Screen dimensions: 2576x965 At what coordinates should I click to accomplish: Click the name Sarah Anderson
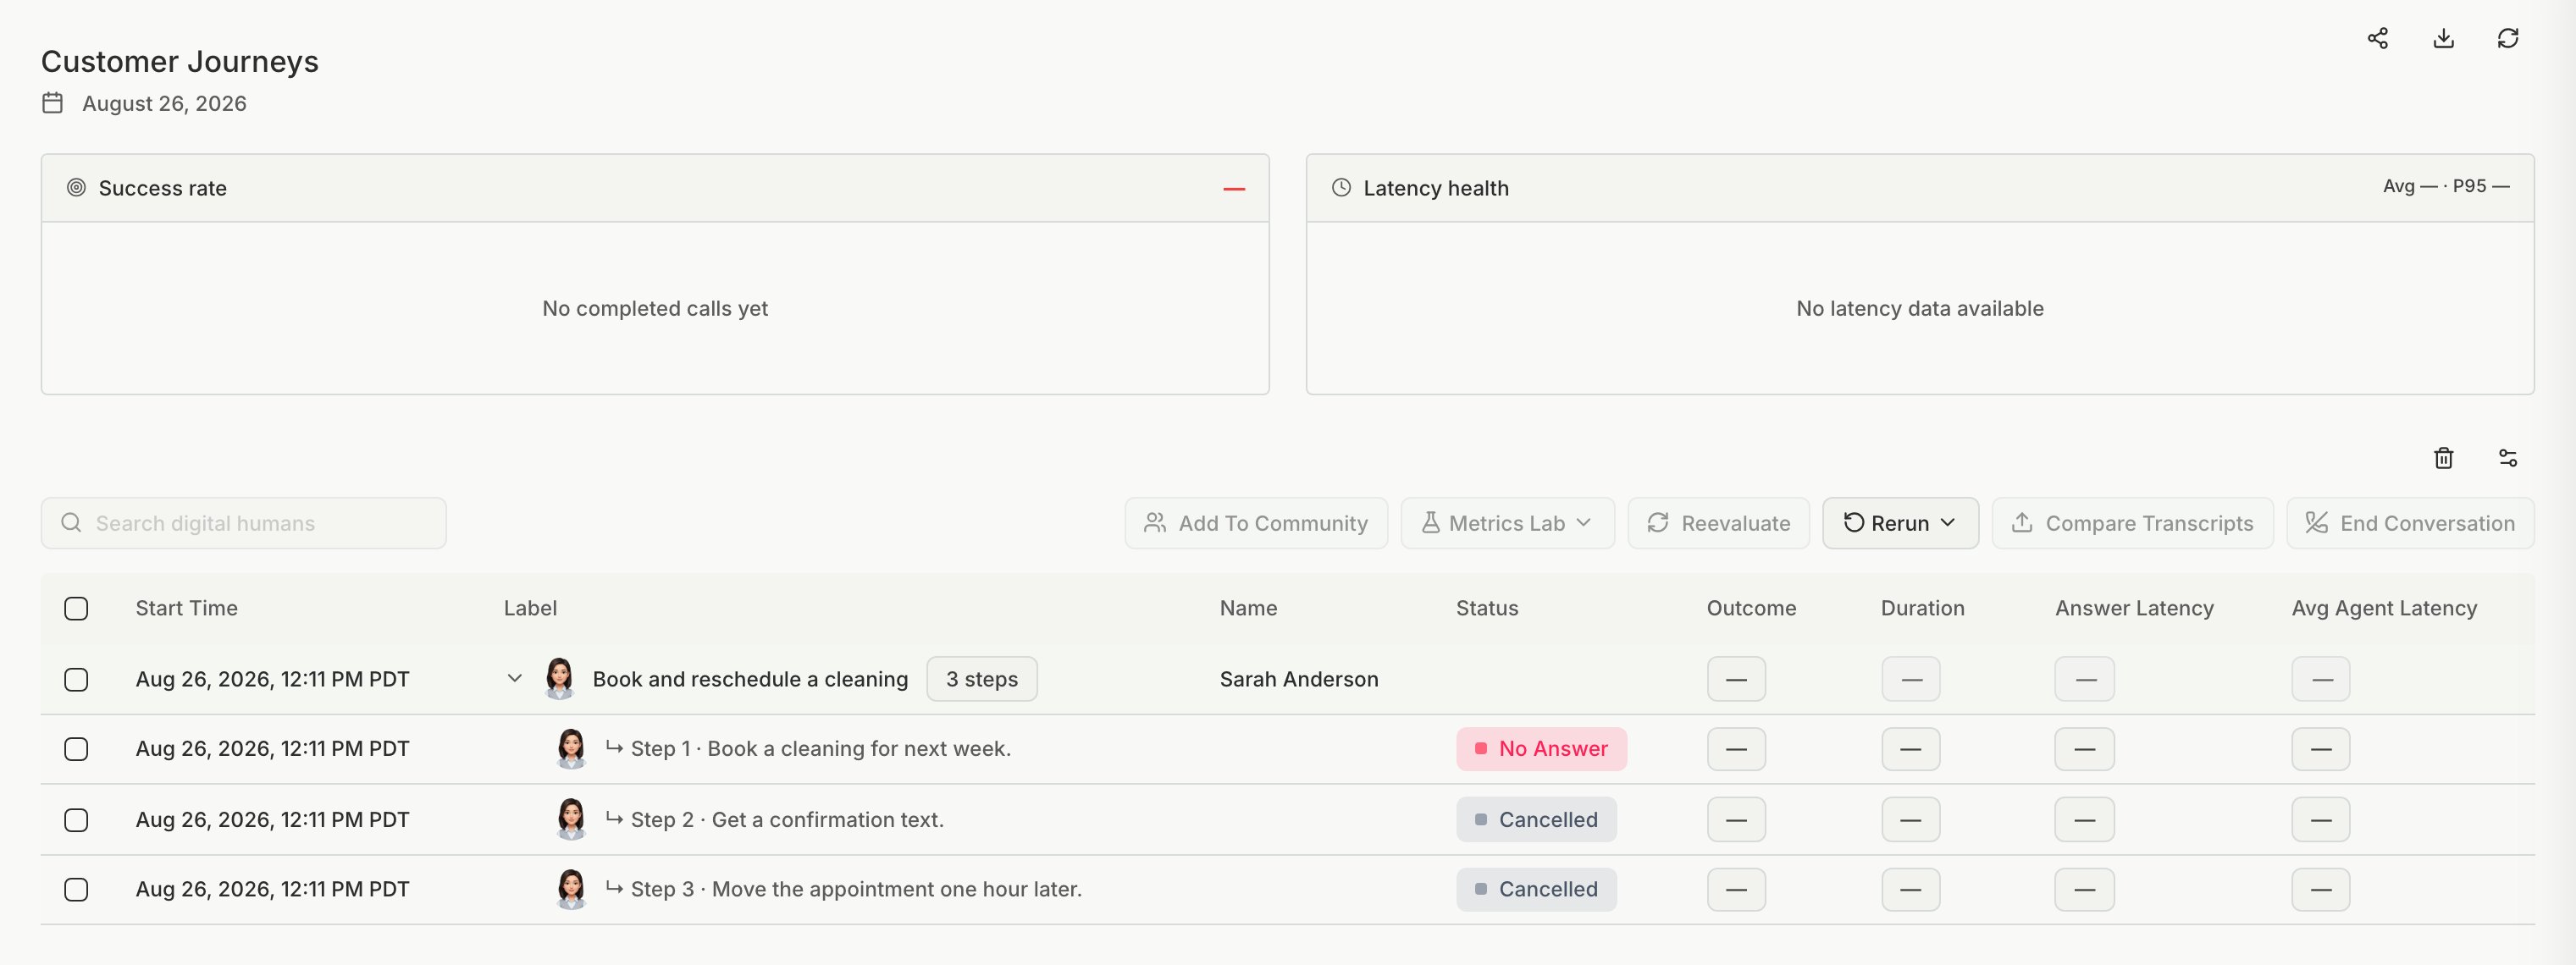pyautogui.click(x=1299, y=679)
